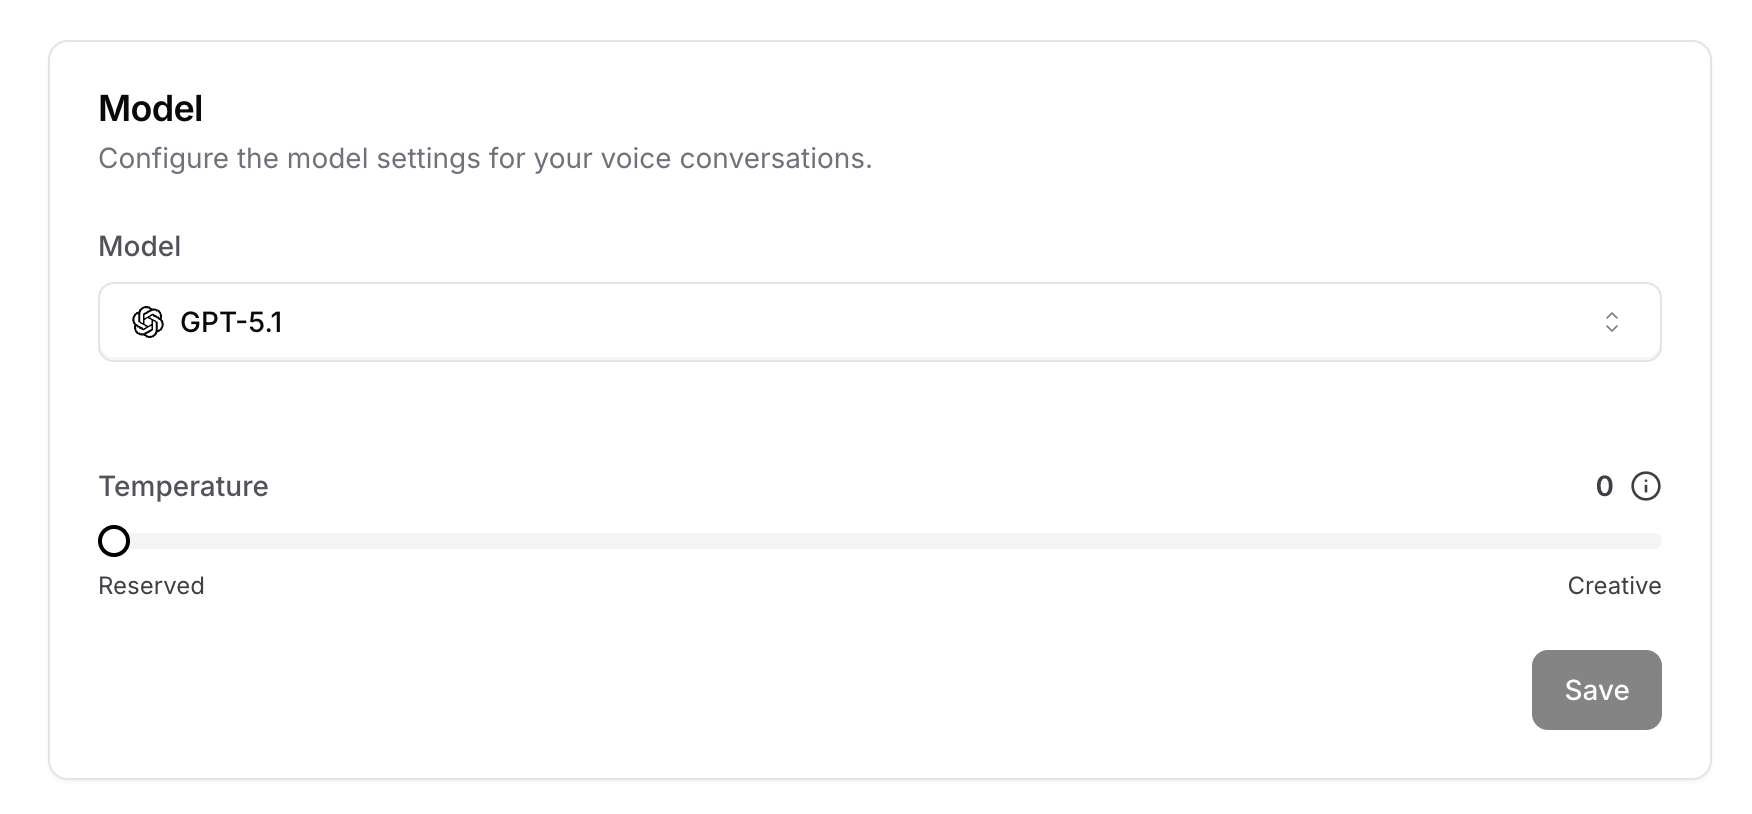
Task: Open the model list using the up-down chevron
Action: click(1612, 322)
